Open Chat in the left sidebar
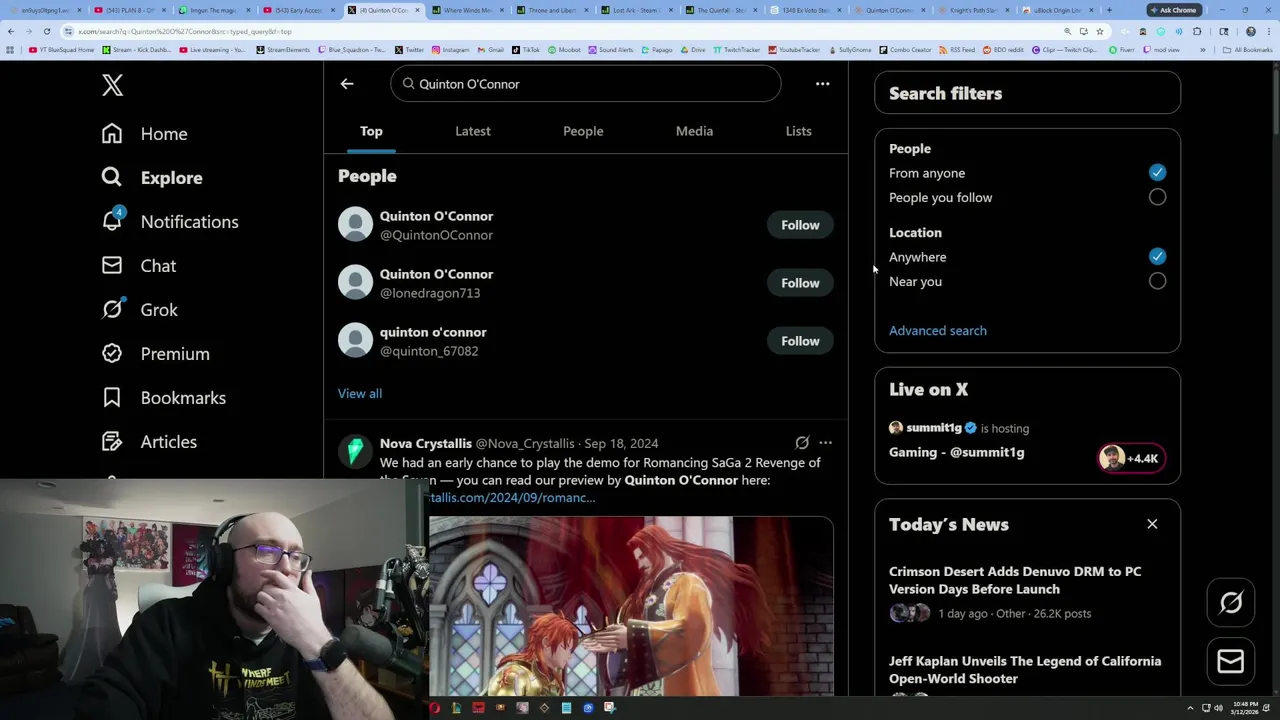 [x=138, y=265]
